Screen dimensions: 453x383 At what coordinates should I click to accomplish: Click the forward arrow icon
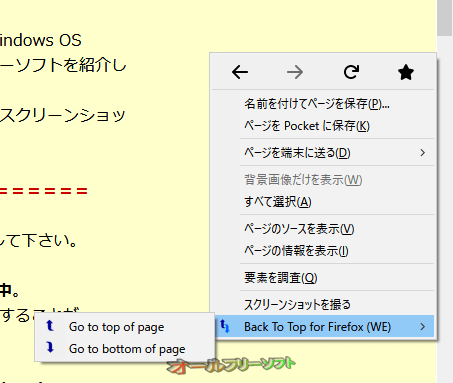point(295,72)
